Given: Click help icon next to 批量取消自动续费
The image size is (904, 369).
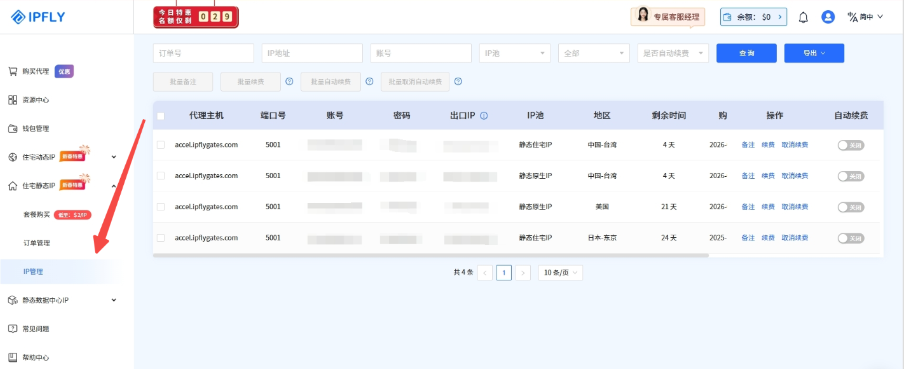Looking at the screenshot, I should tap(458, 82).
